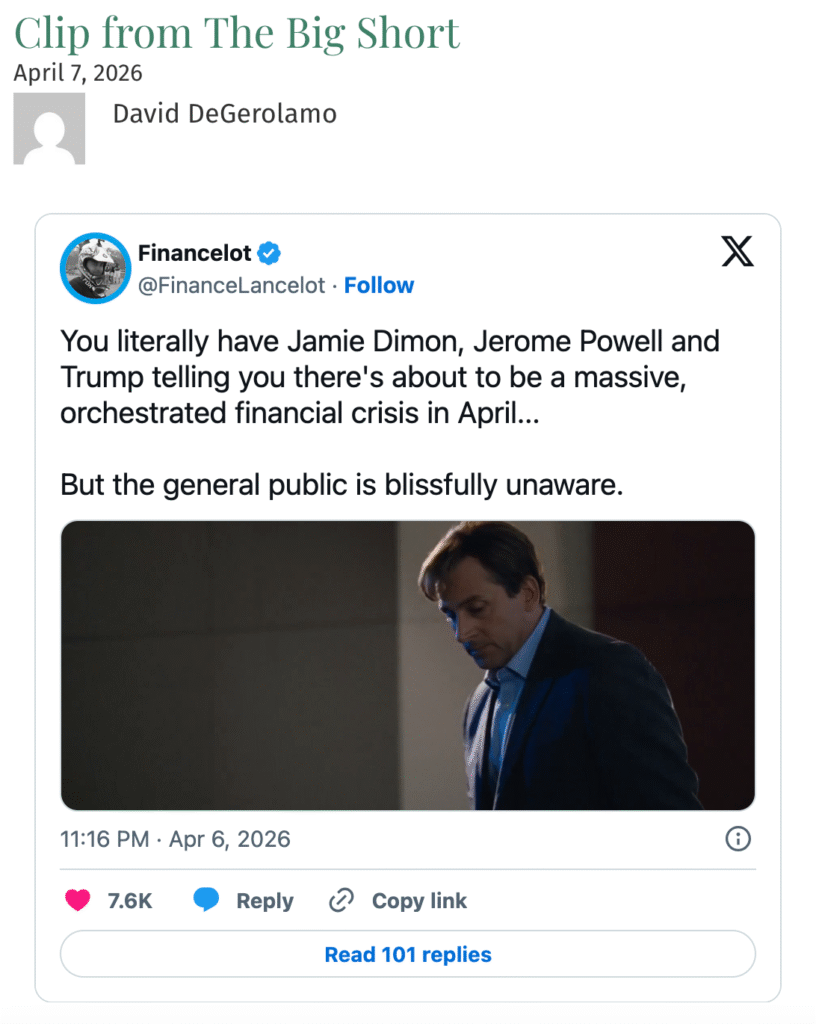This screenshot has height=1024, width=816.
Task: Click the tweet's movie still image
Action: (x=407, y=665)
